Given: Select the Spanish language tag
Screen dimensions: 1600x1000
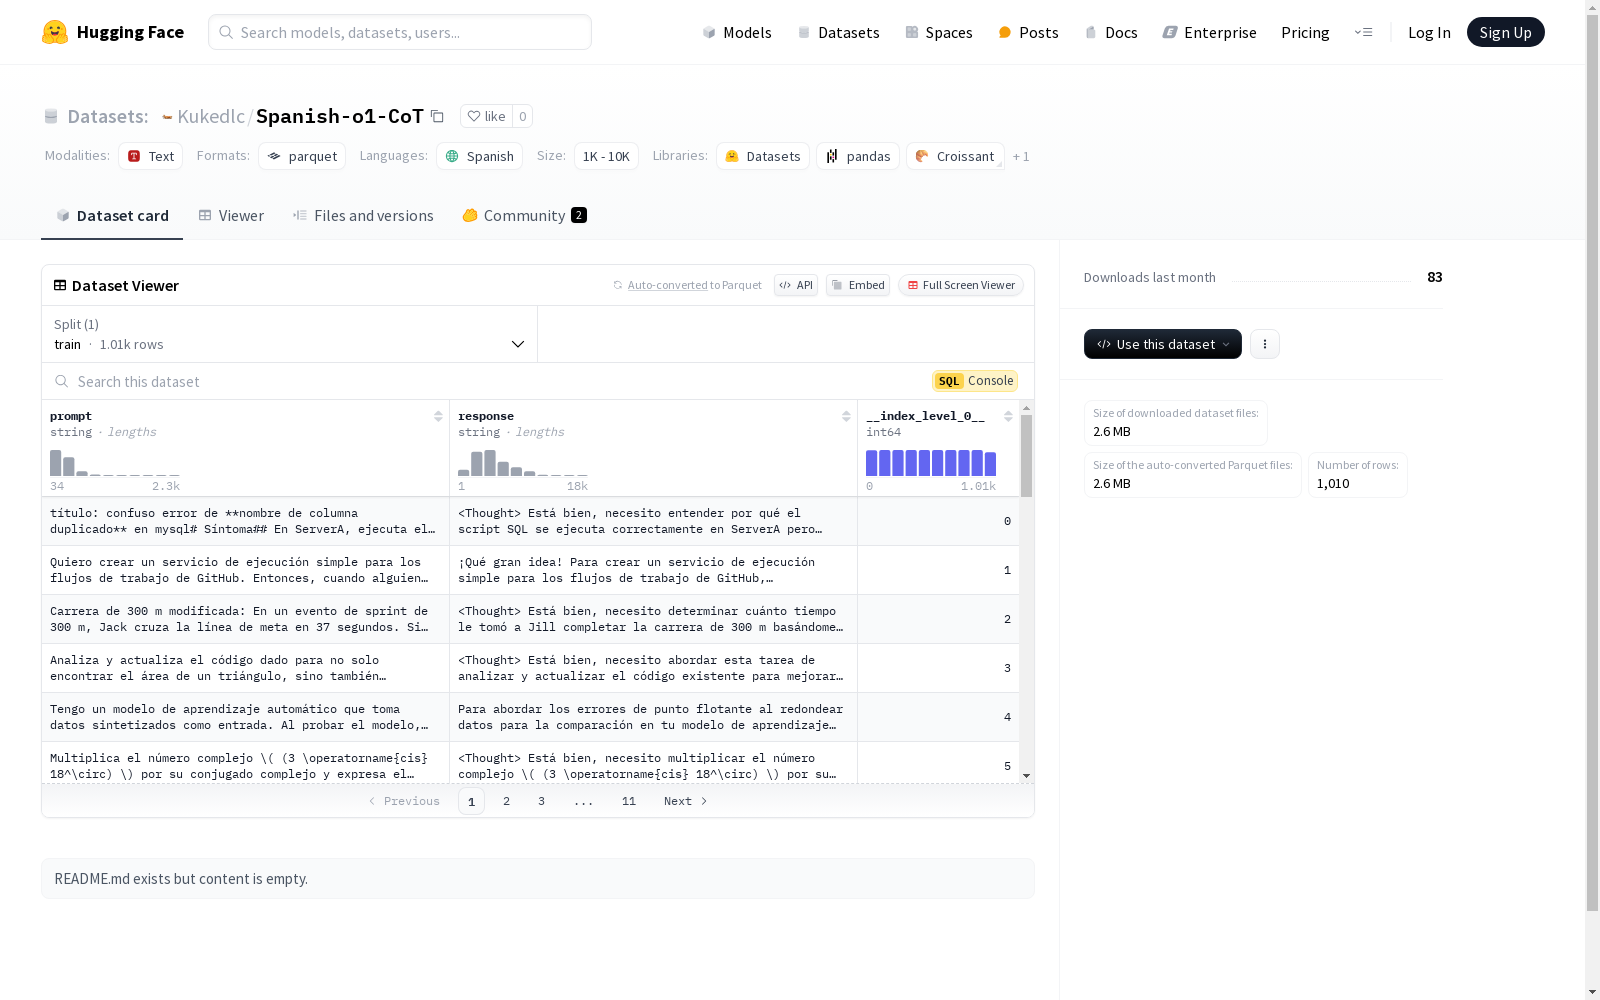Looking at the screenshot, I should [479, 156].
